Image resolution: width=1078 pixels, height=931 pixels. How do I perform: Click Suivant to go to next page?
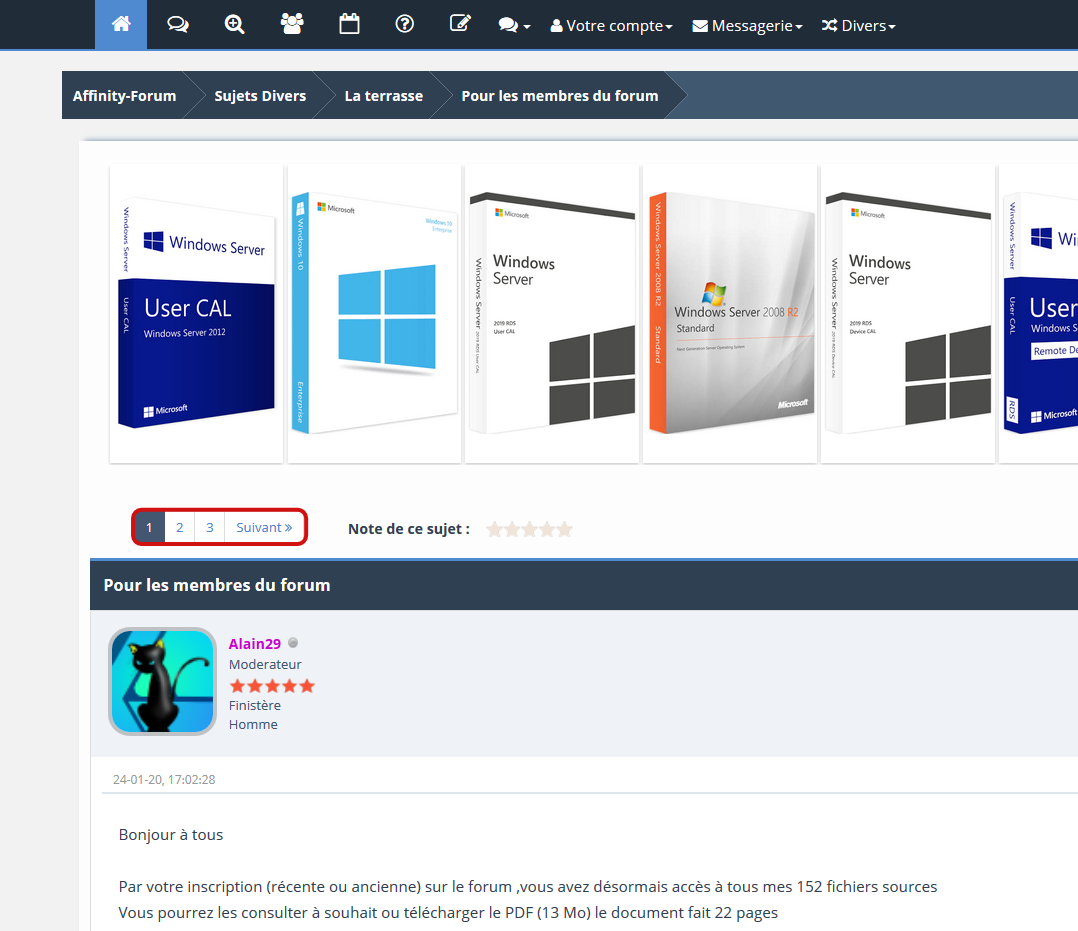coord(264,527)
